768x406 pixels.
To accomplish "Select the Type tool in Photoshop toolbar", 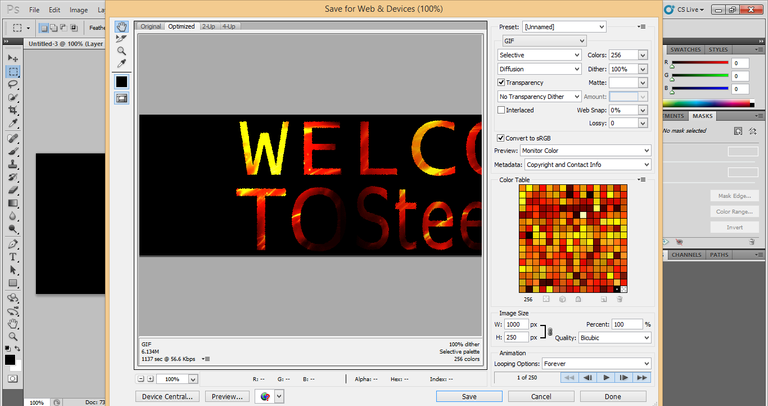I will tap(13, 257).
